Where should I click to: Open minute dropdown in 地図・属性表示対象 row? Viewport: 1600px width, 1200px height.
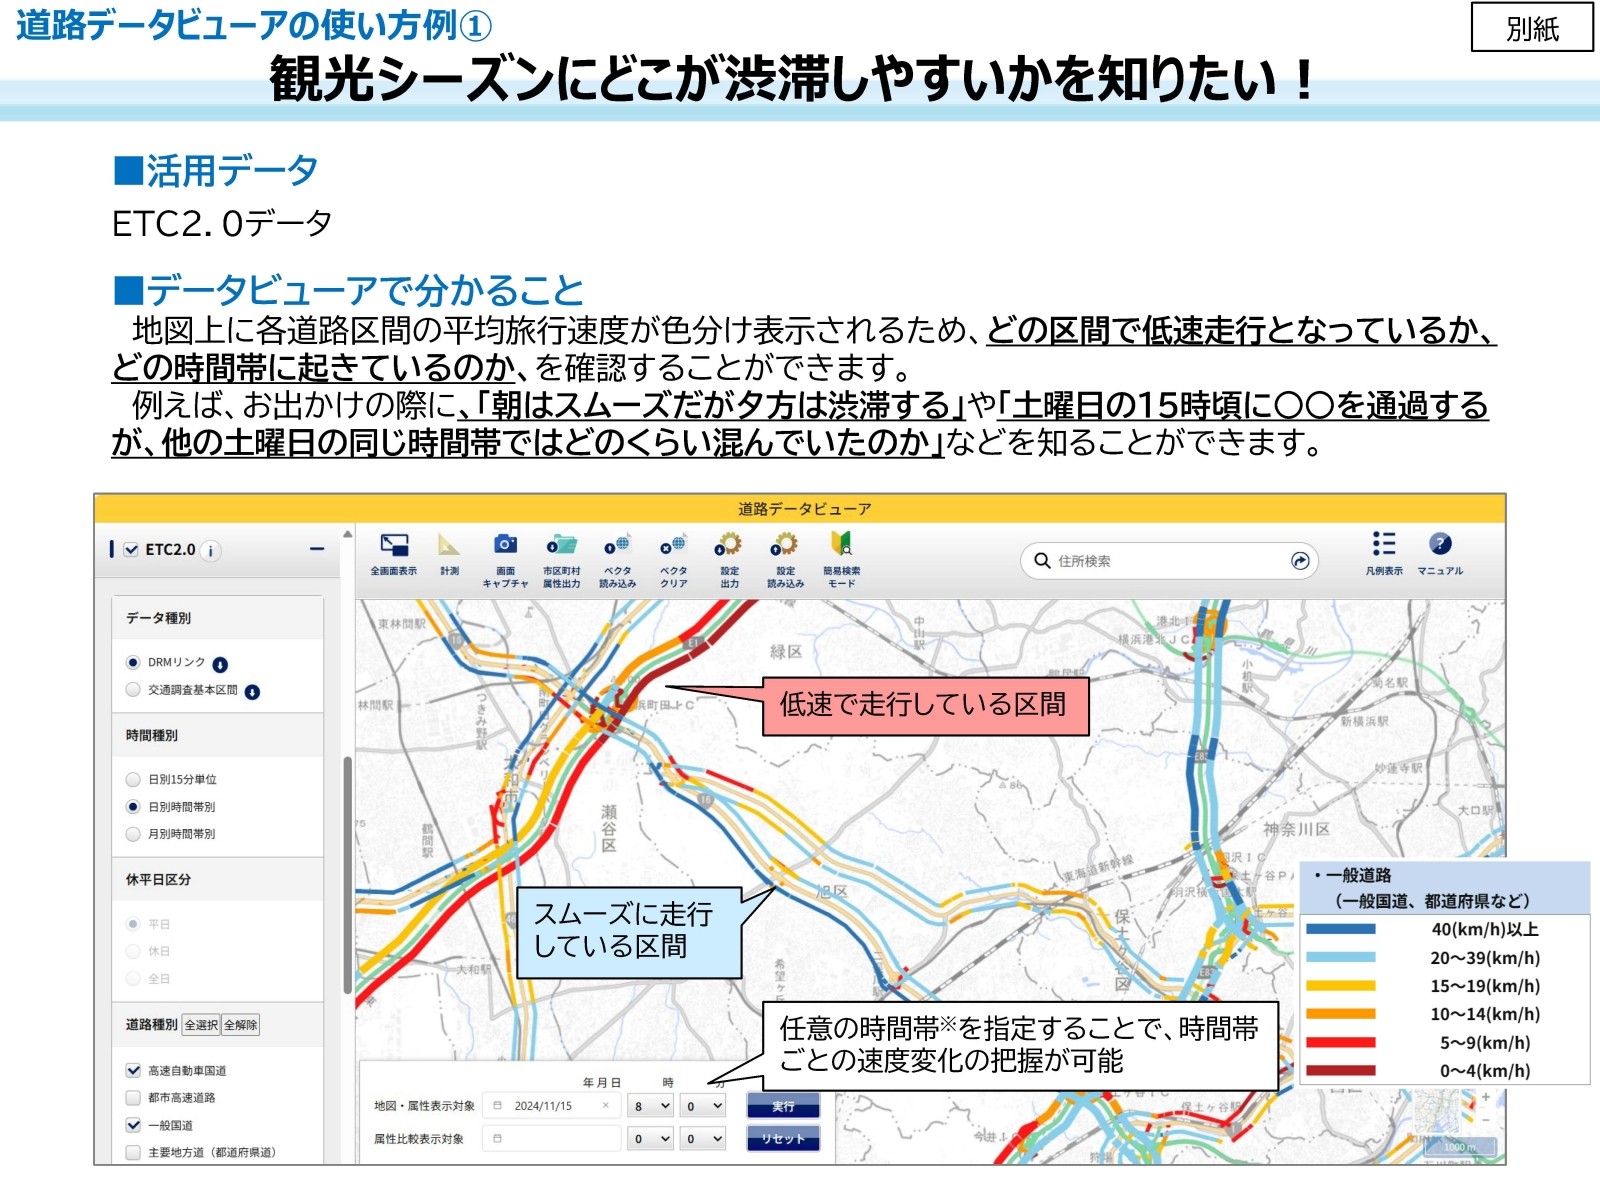703,1106
